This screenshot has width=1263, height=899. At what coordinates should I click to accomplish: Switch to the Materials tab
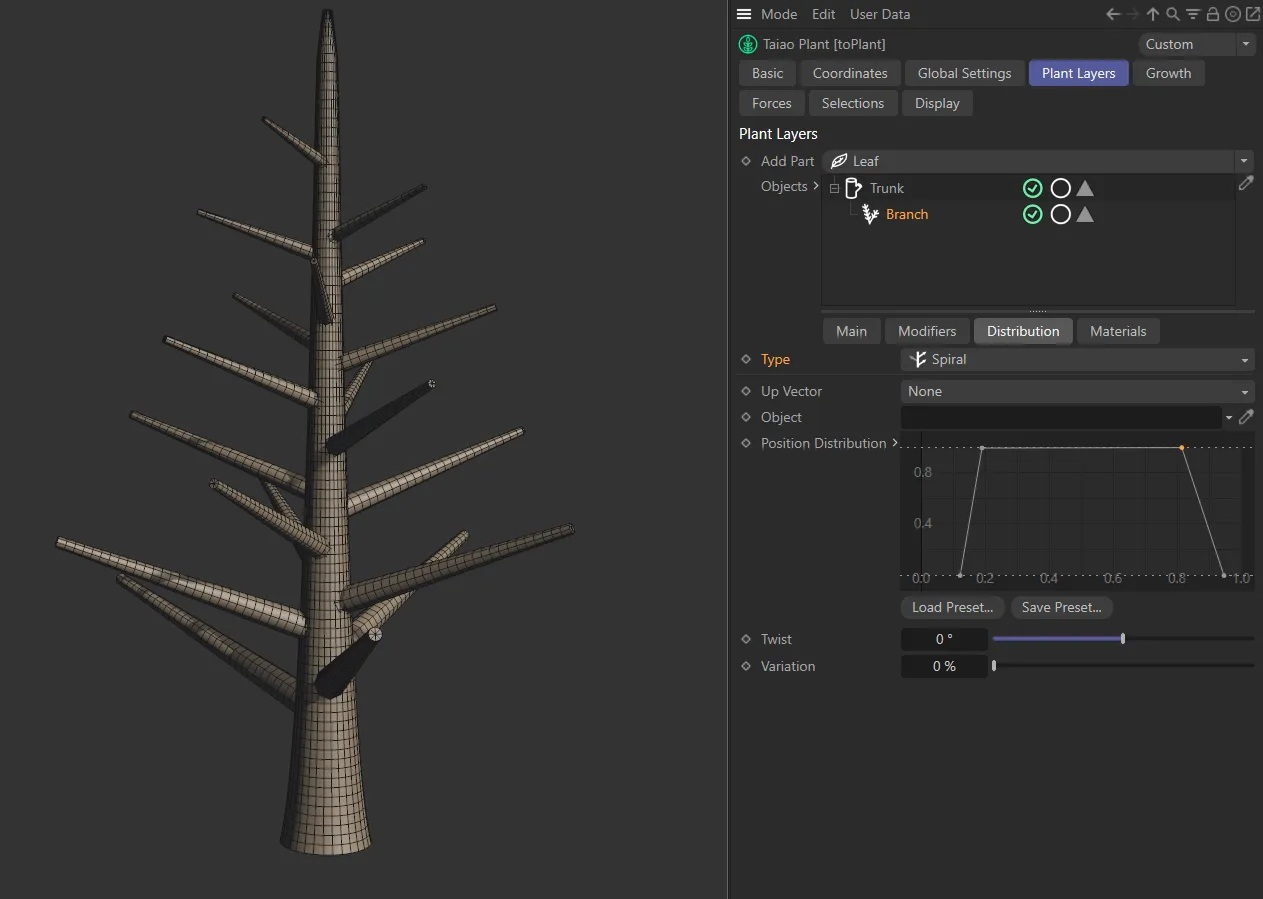pyautogui.click(x=1118, y=331)
